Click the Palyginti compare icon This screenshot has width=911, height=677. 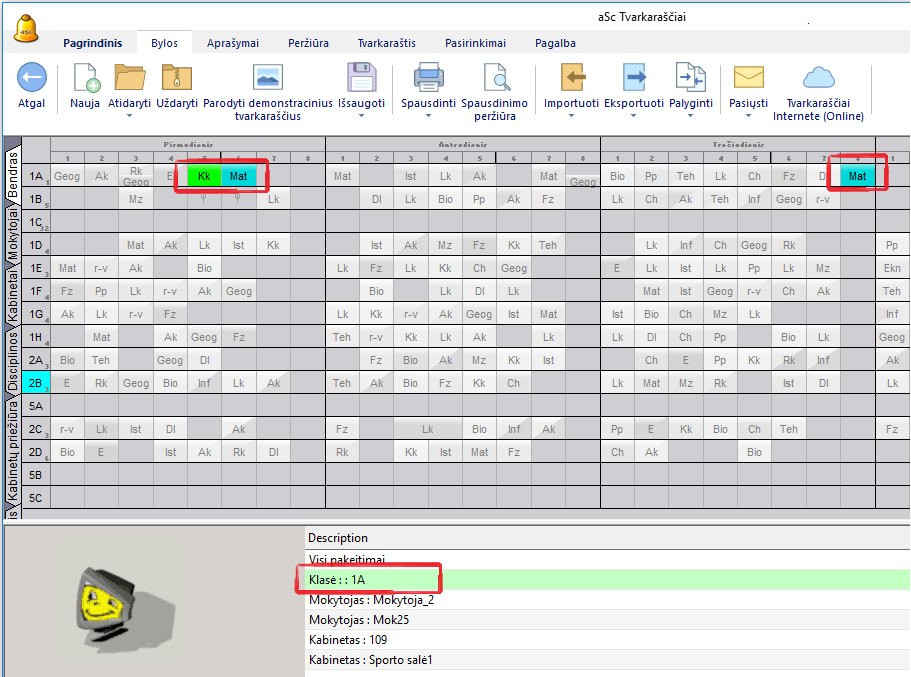click(690, 78)
